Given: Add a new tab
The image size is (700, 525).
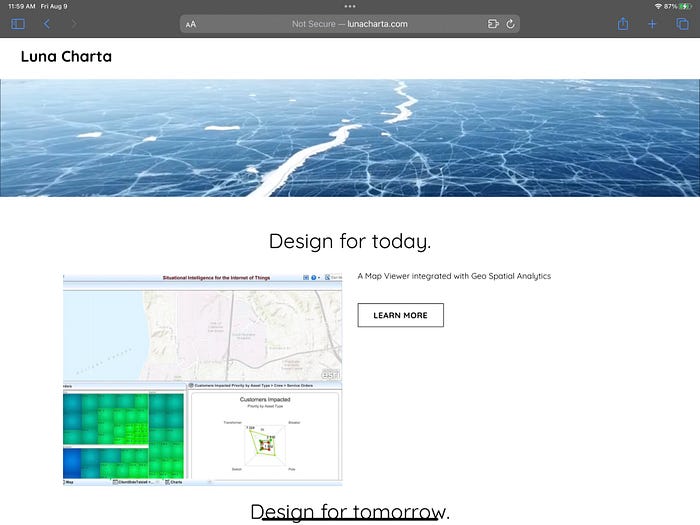Looking at the screenshot, I should click(652, 24).
